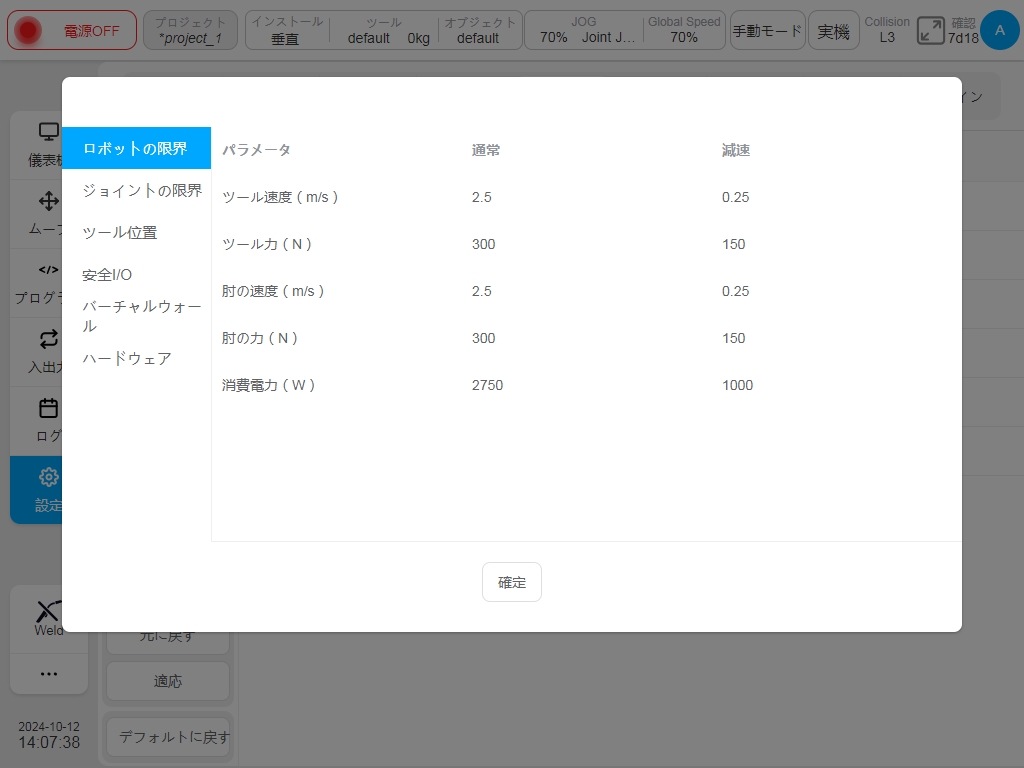Click 肘の速度 reduced value 0.25

coord(735,291)
